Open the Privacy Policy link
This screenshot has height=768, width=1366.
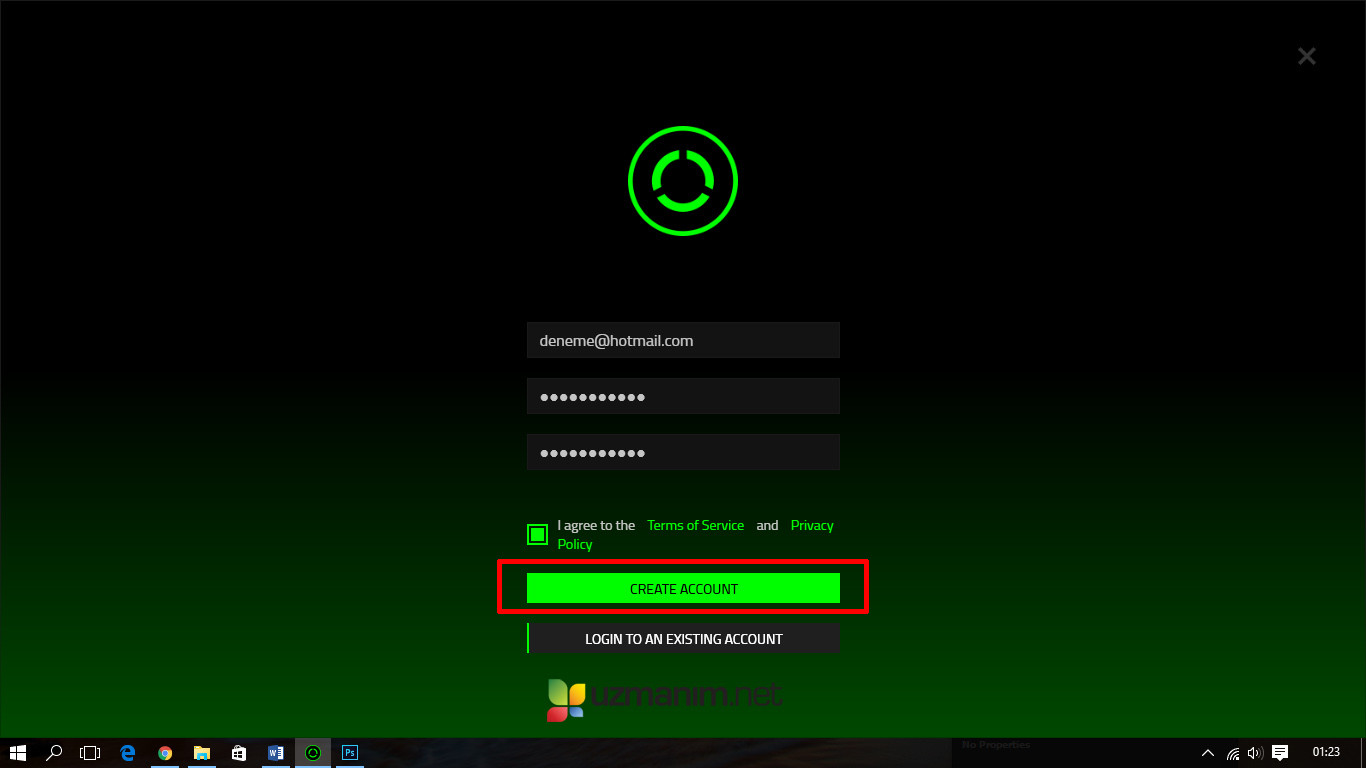click(695, 535)
